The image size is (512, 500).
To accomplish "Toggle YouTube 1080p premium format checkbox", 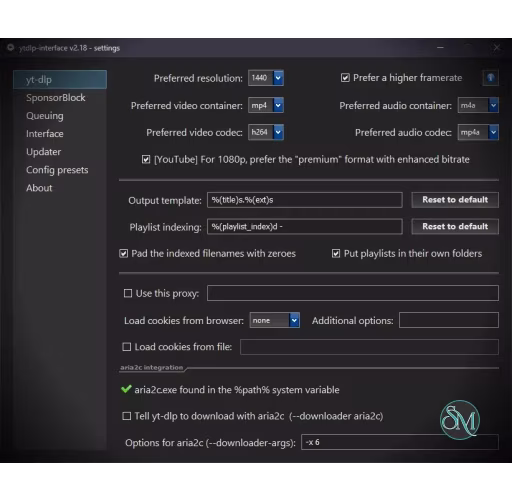I will (146, 159).
